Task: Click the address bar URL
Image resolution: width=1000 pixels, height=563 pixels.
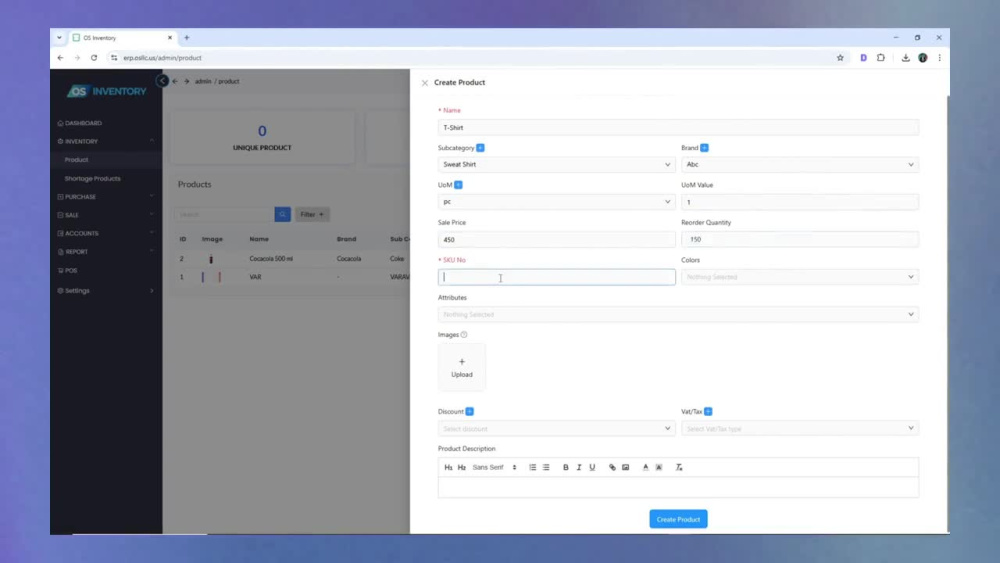Action: click(162, 58)
